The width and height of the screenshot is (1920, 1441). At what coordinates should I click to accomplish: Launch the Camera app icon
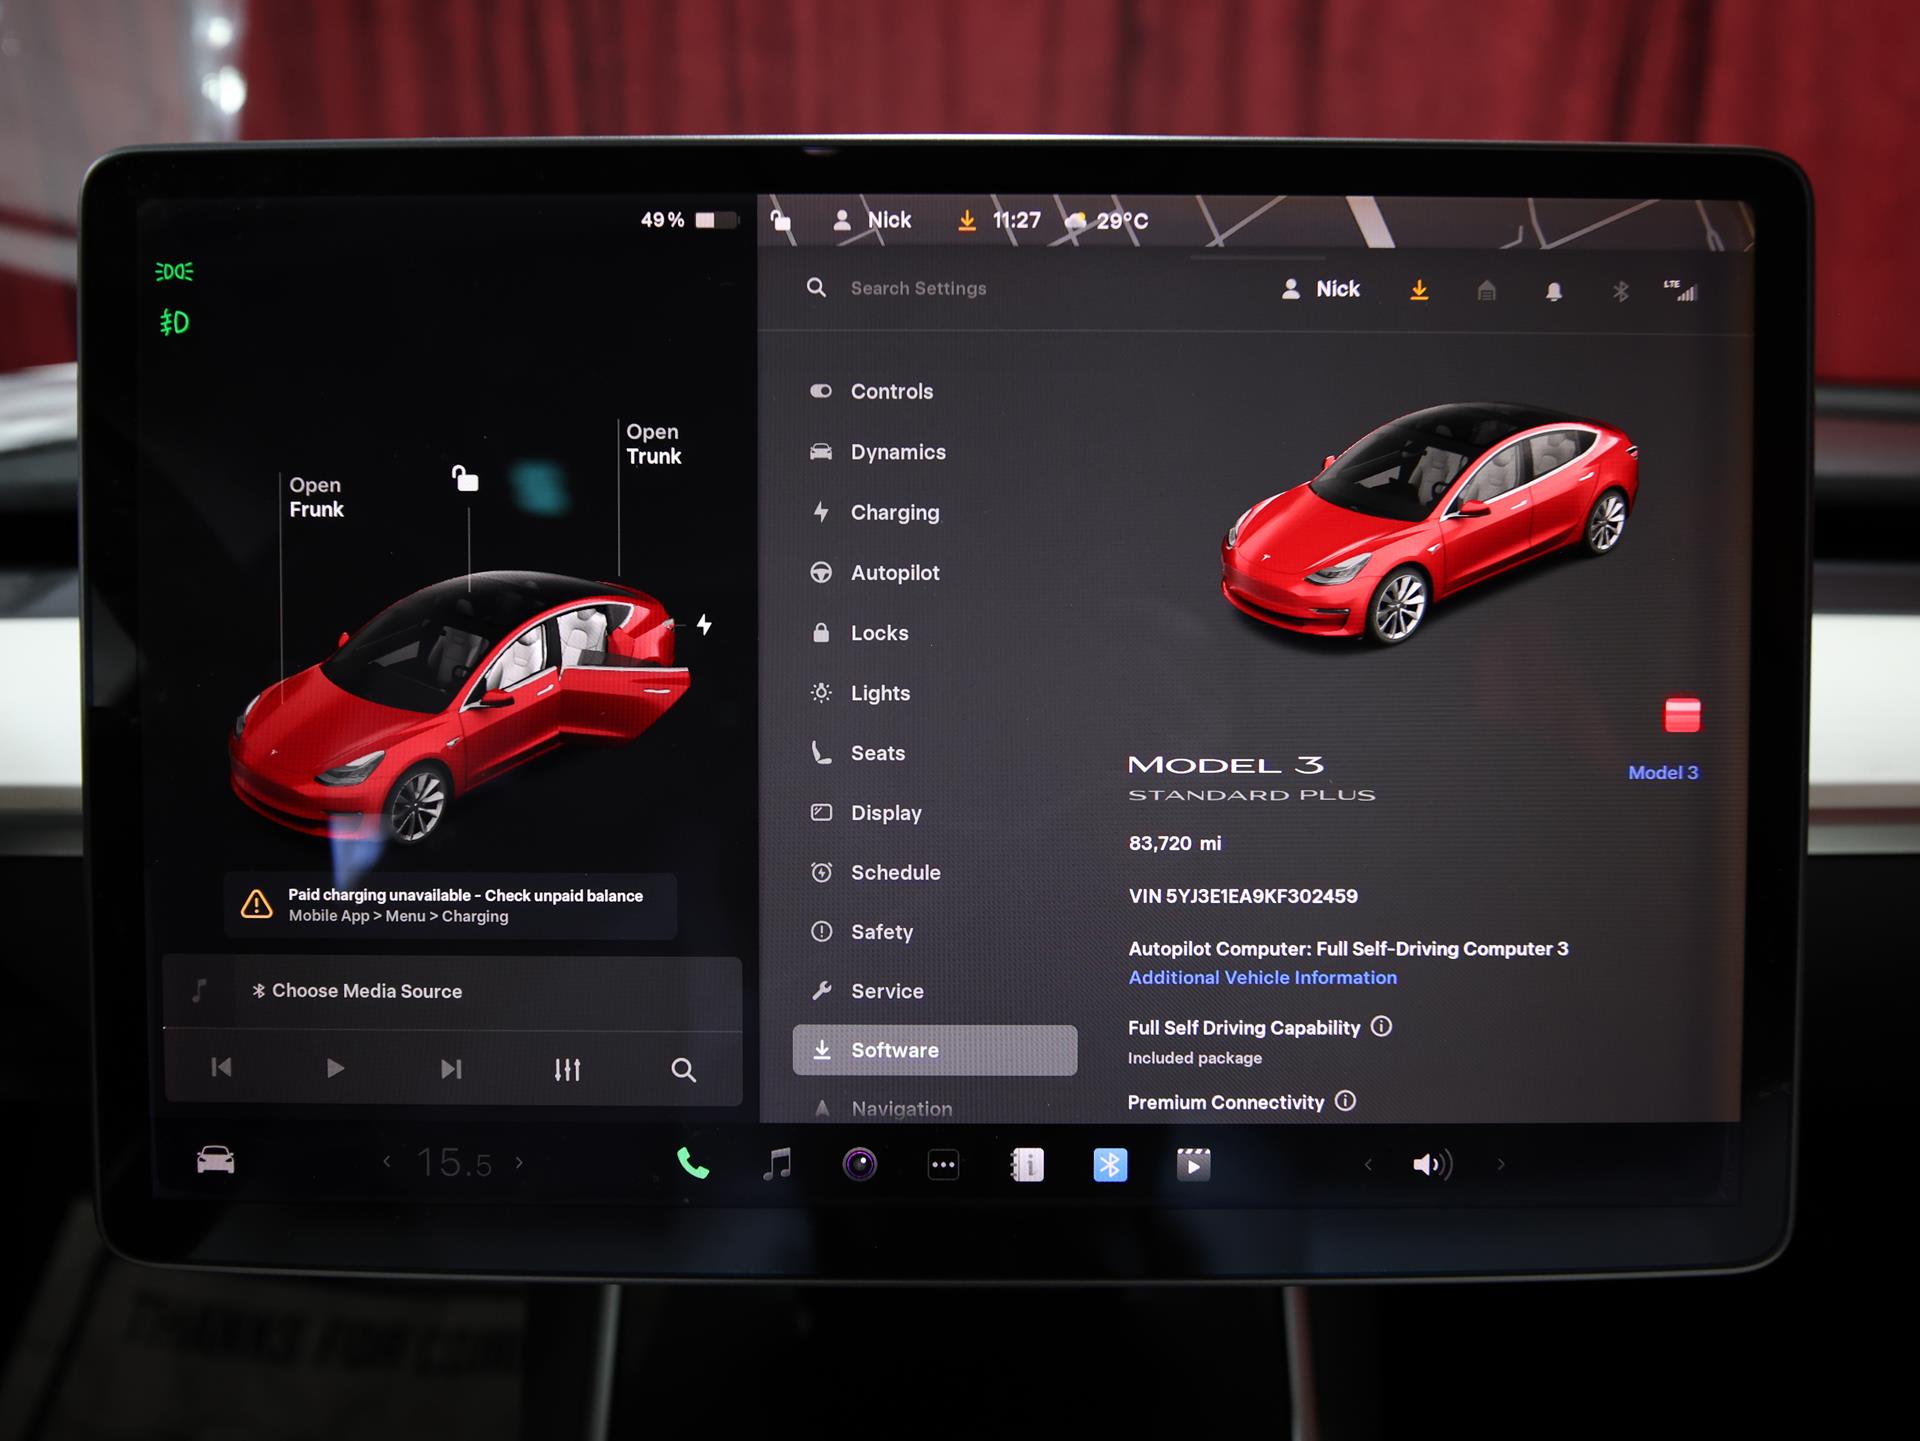(x=860, y=1164)
